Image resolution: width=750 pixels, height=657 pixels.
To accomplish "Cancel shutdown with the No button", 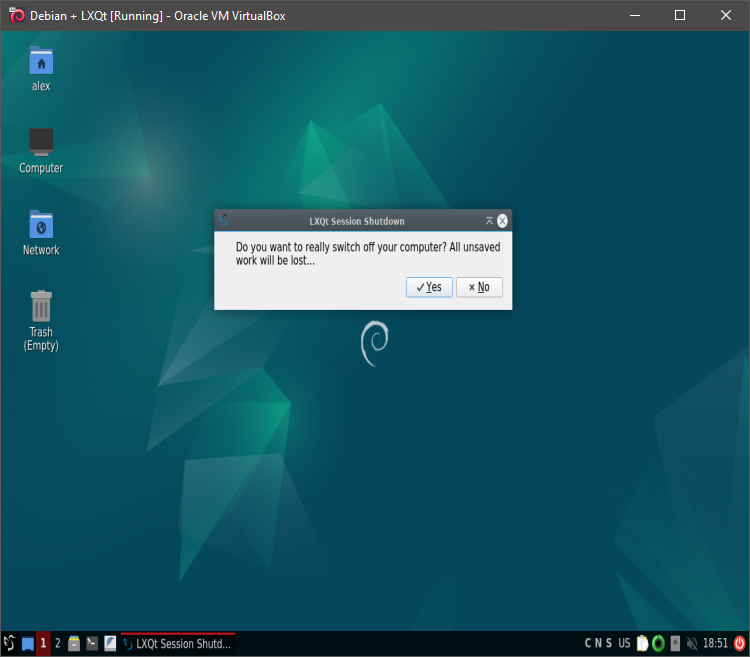I will coord(479,287).
